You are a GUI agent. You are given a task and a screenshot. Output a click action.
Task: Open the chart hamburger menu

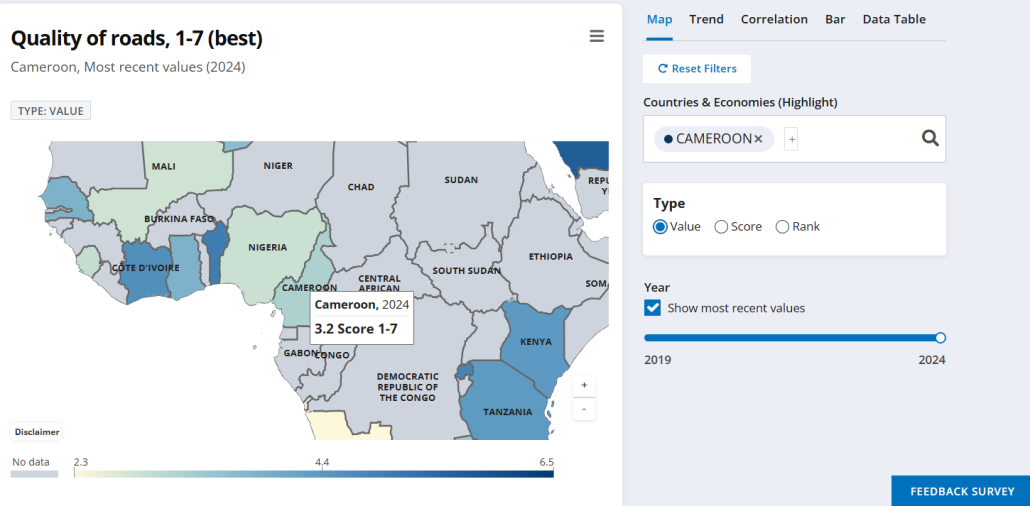(596, 36)
